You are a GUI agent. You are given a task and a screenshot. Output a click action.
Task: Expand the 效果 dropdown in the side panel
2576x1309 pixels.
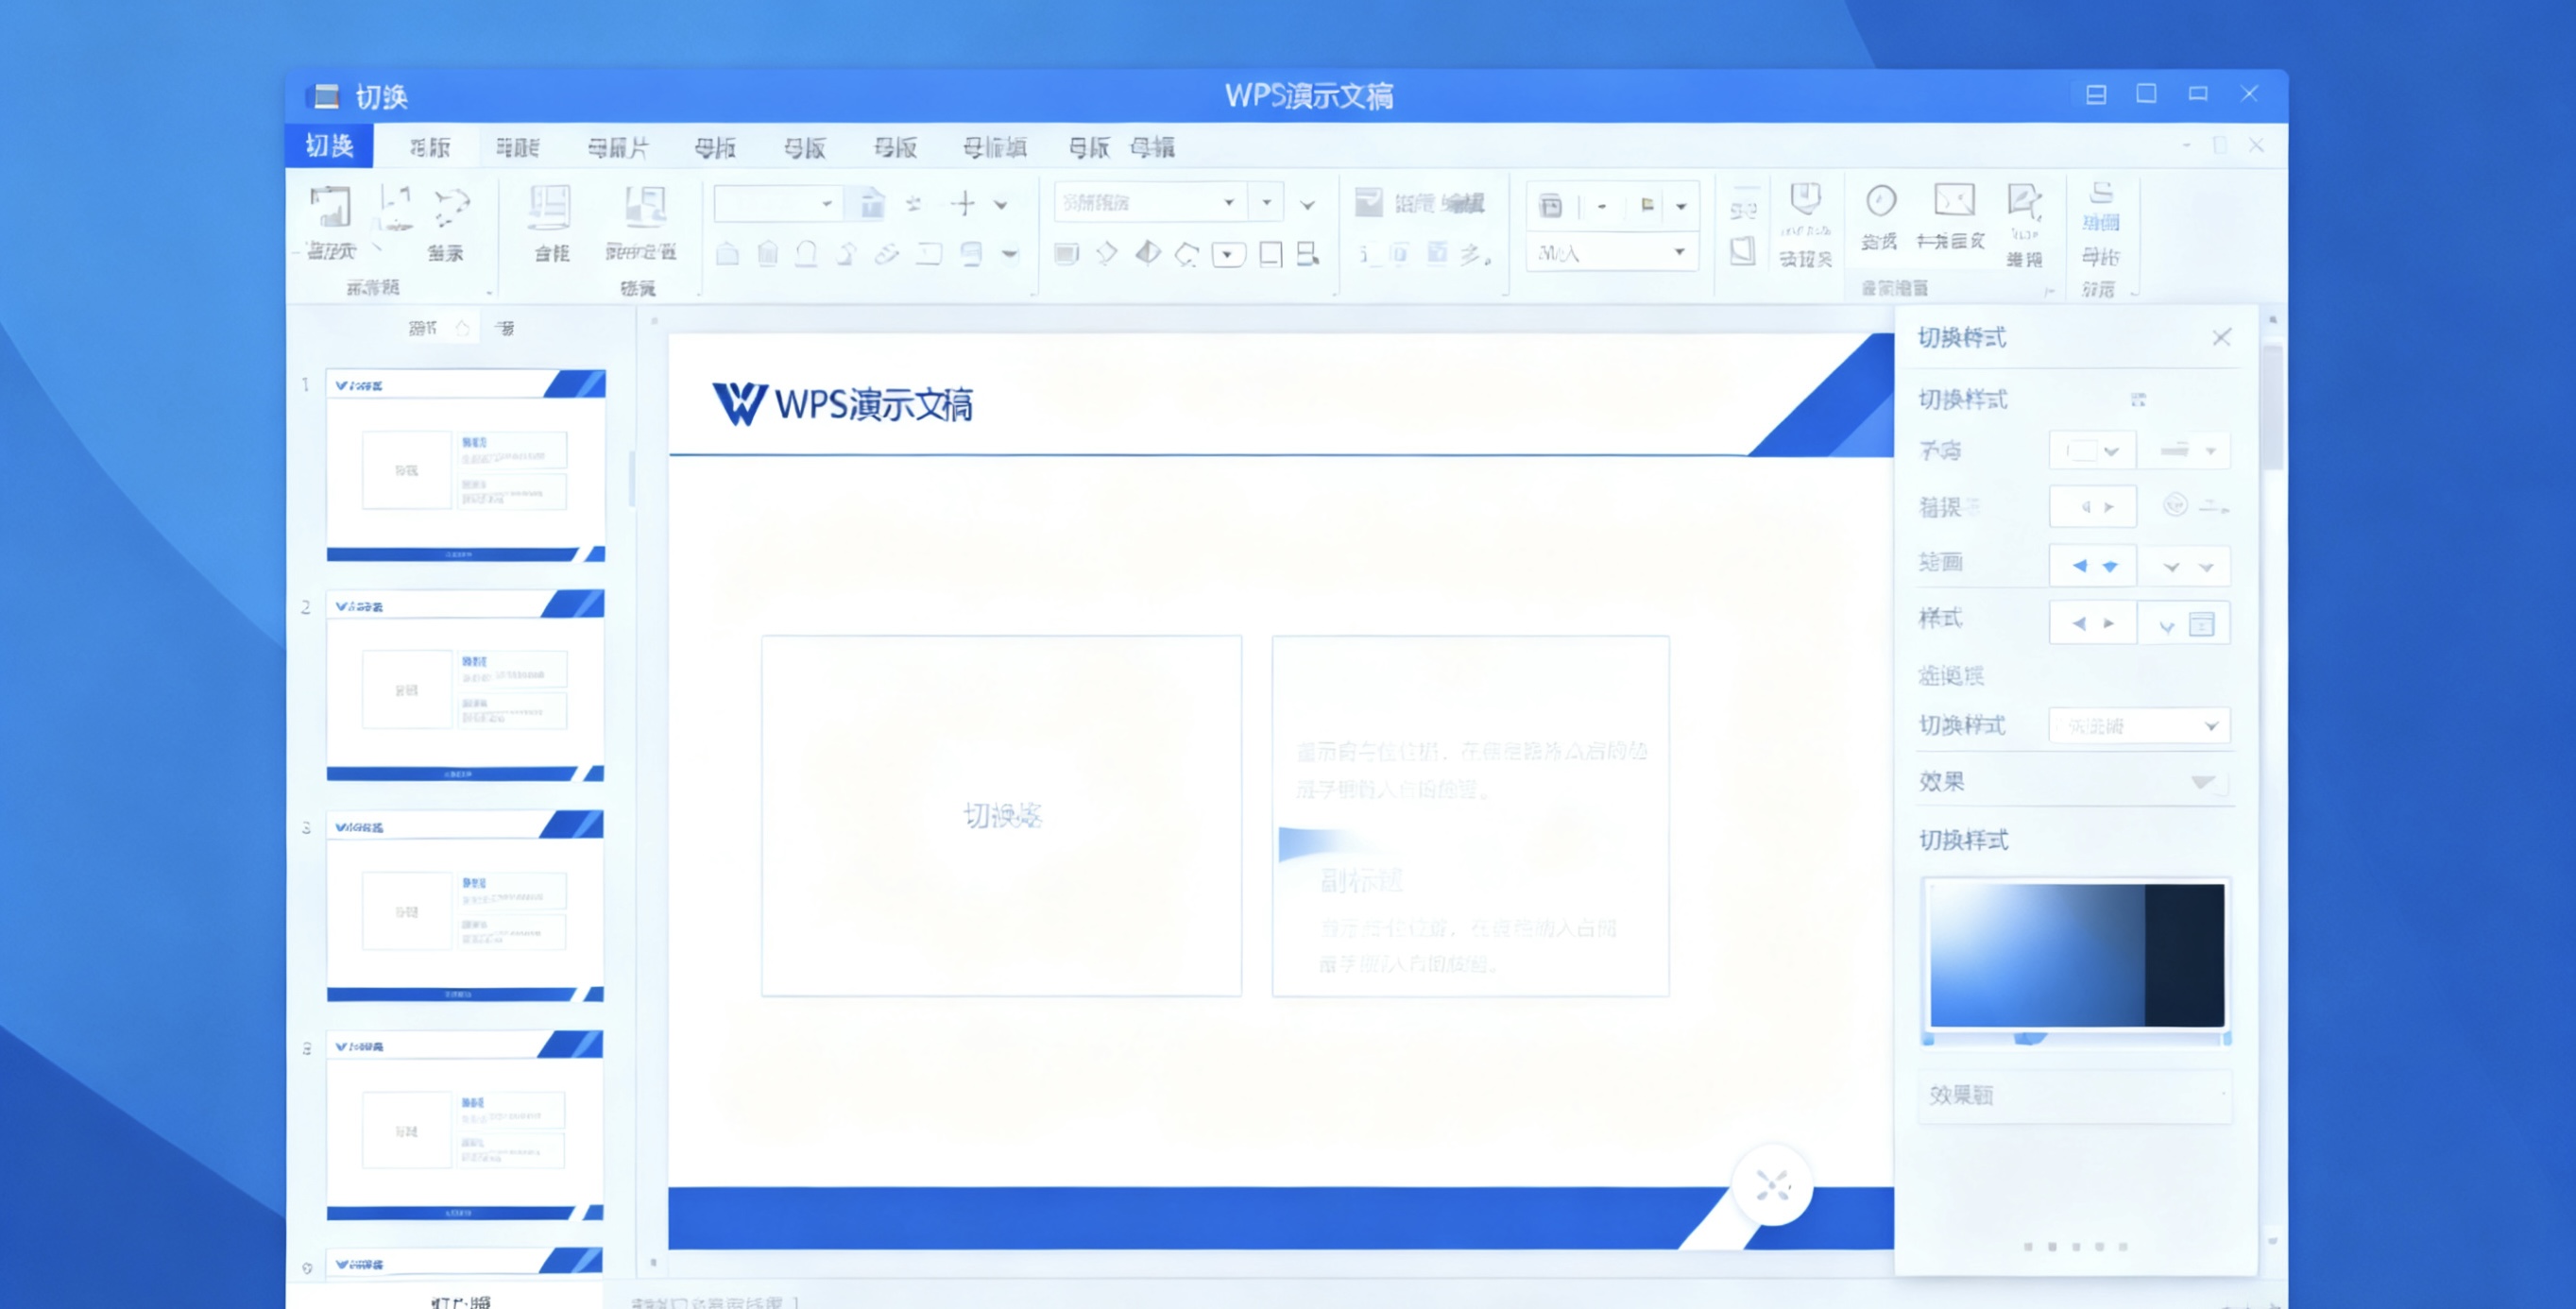click(x=2205, y=783)
